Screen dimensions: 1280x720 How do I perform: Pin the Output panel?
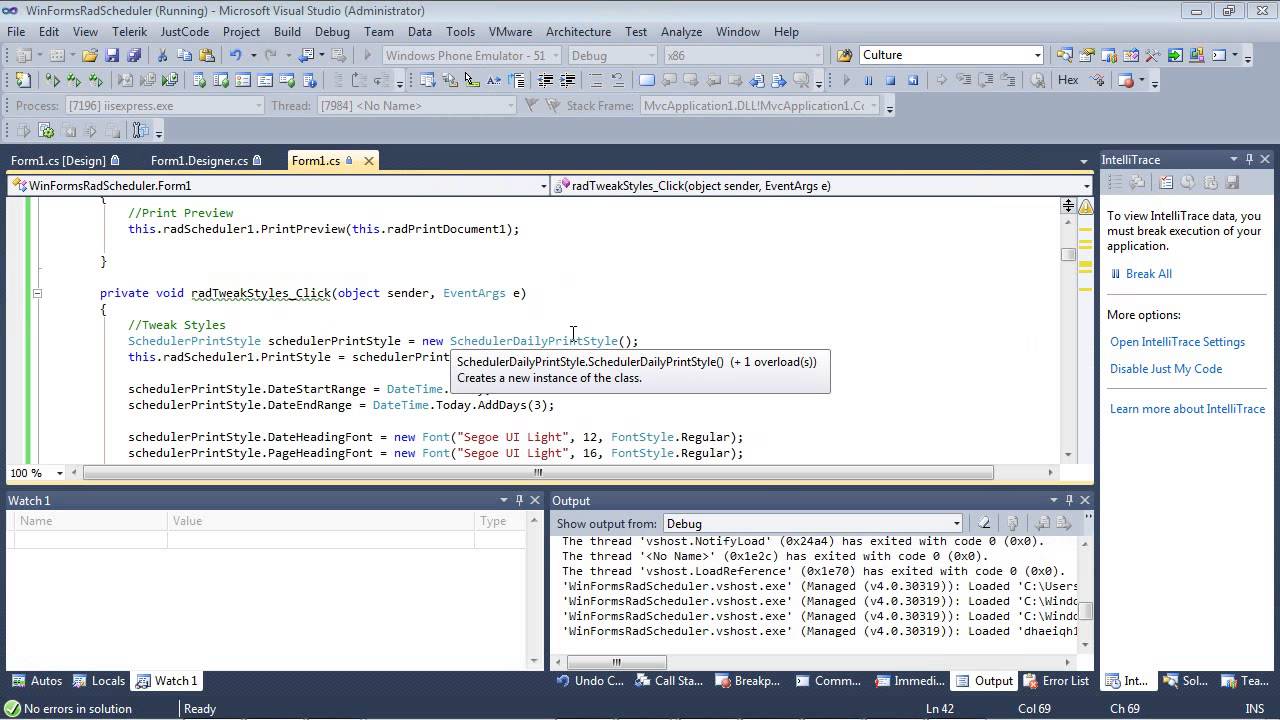pos(1069,500)
